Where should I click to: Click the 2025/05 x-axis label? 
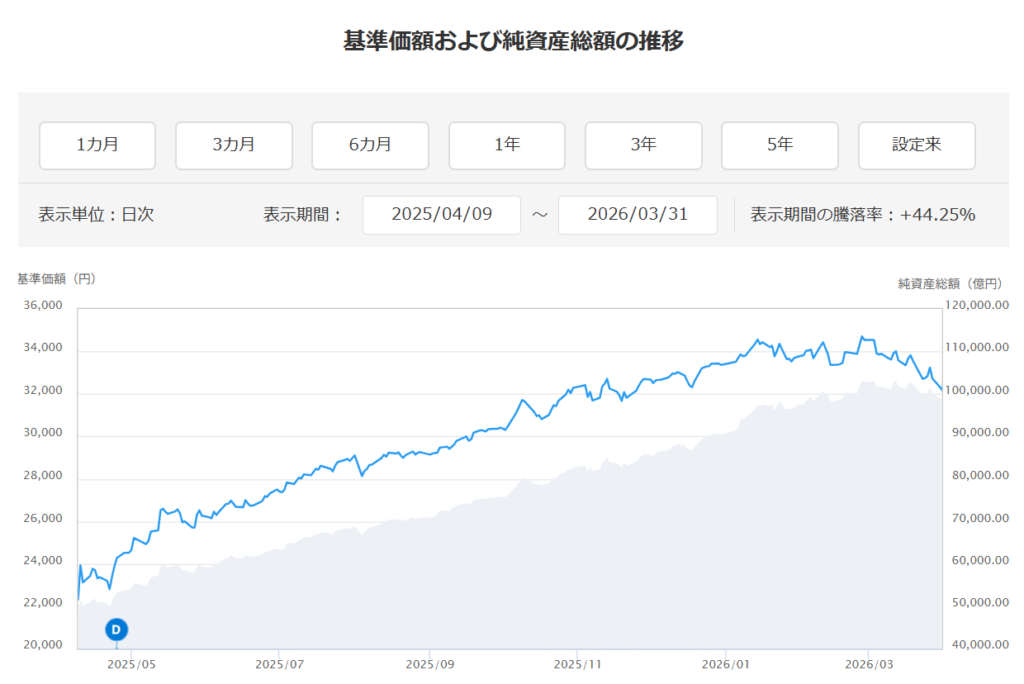[132, 664]
